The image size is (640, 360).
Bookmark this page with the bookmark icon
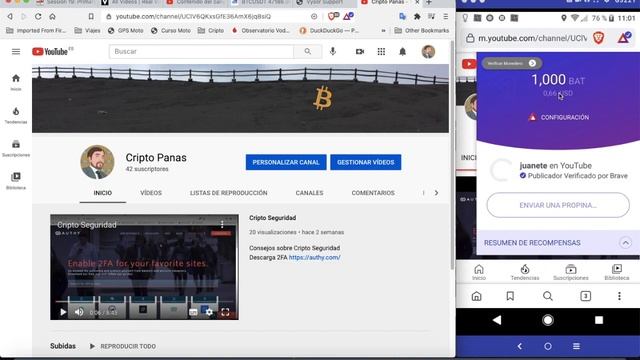(91, 16)
